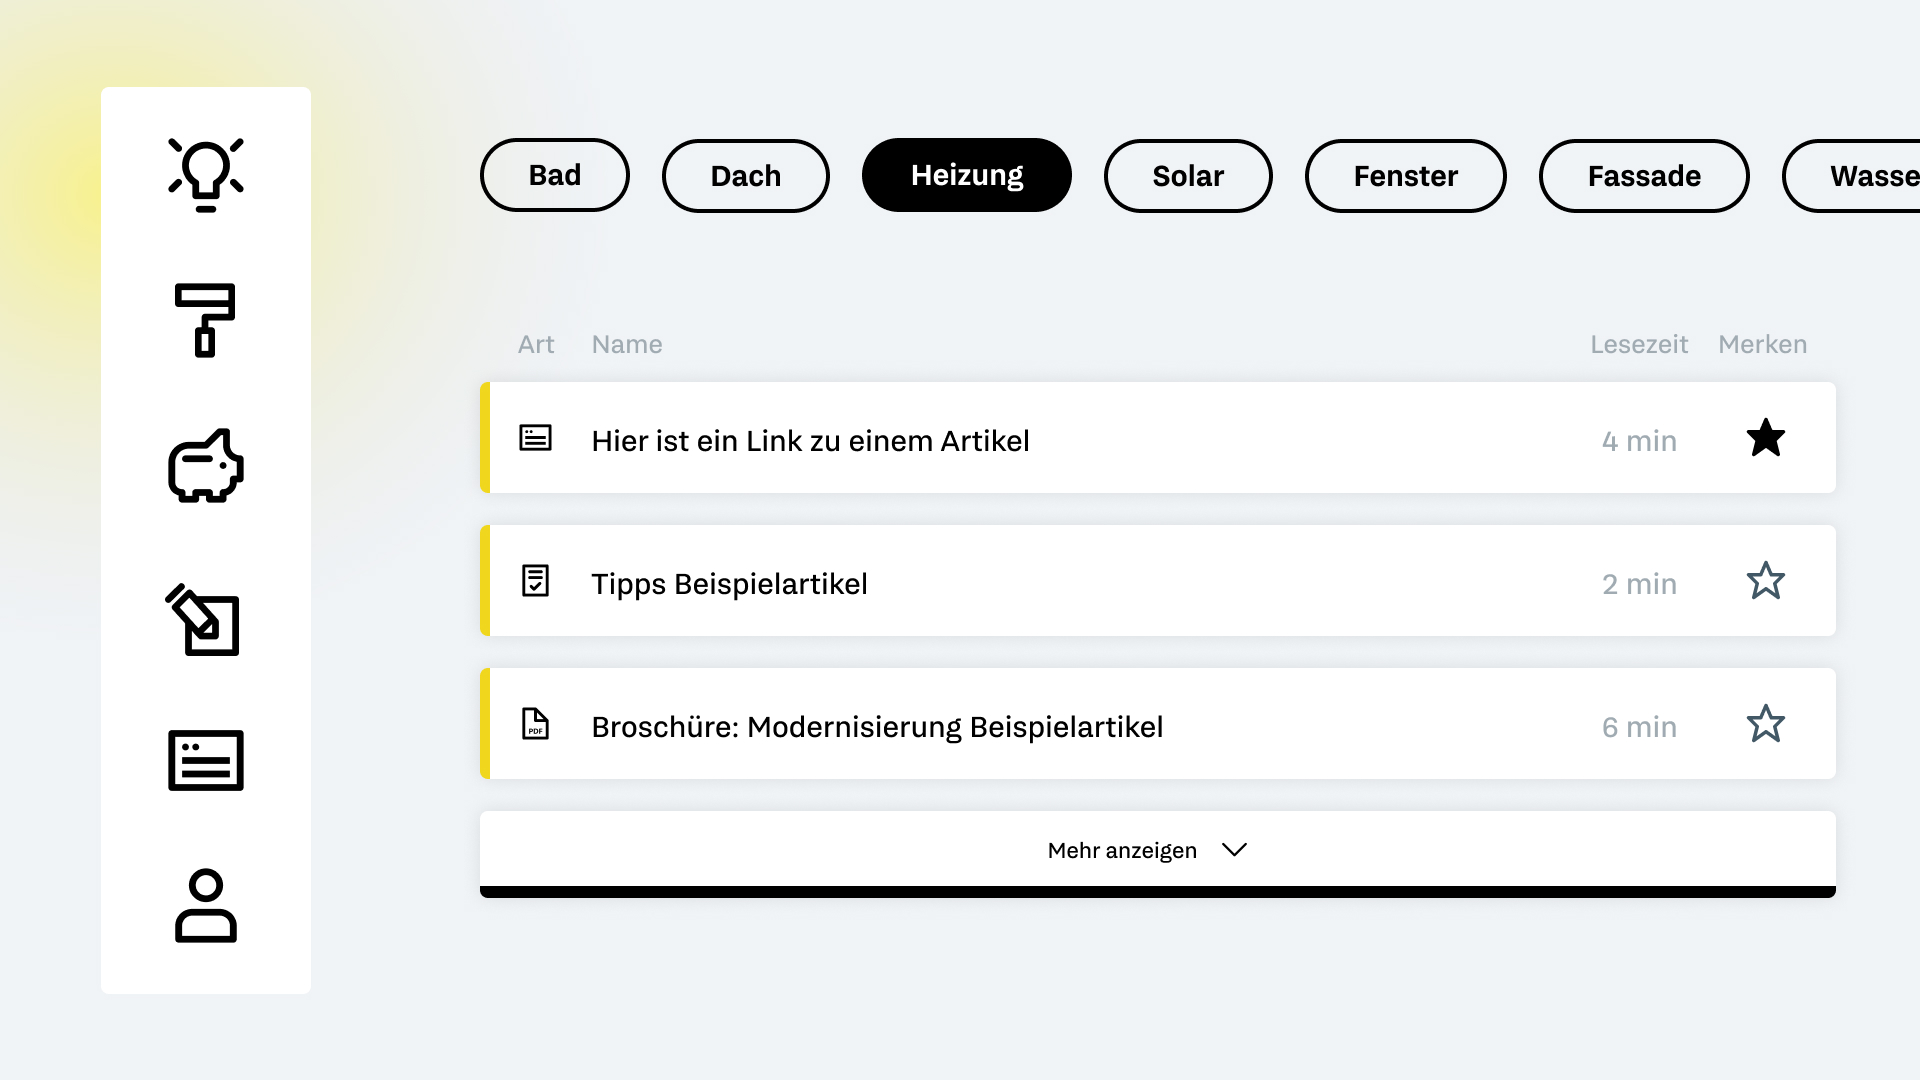The width and height of the screenshot is (1920, 1080).
Task: Open the paint roller renovation section
Action: click(205, 320)
